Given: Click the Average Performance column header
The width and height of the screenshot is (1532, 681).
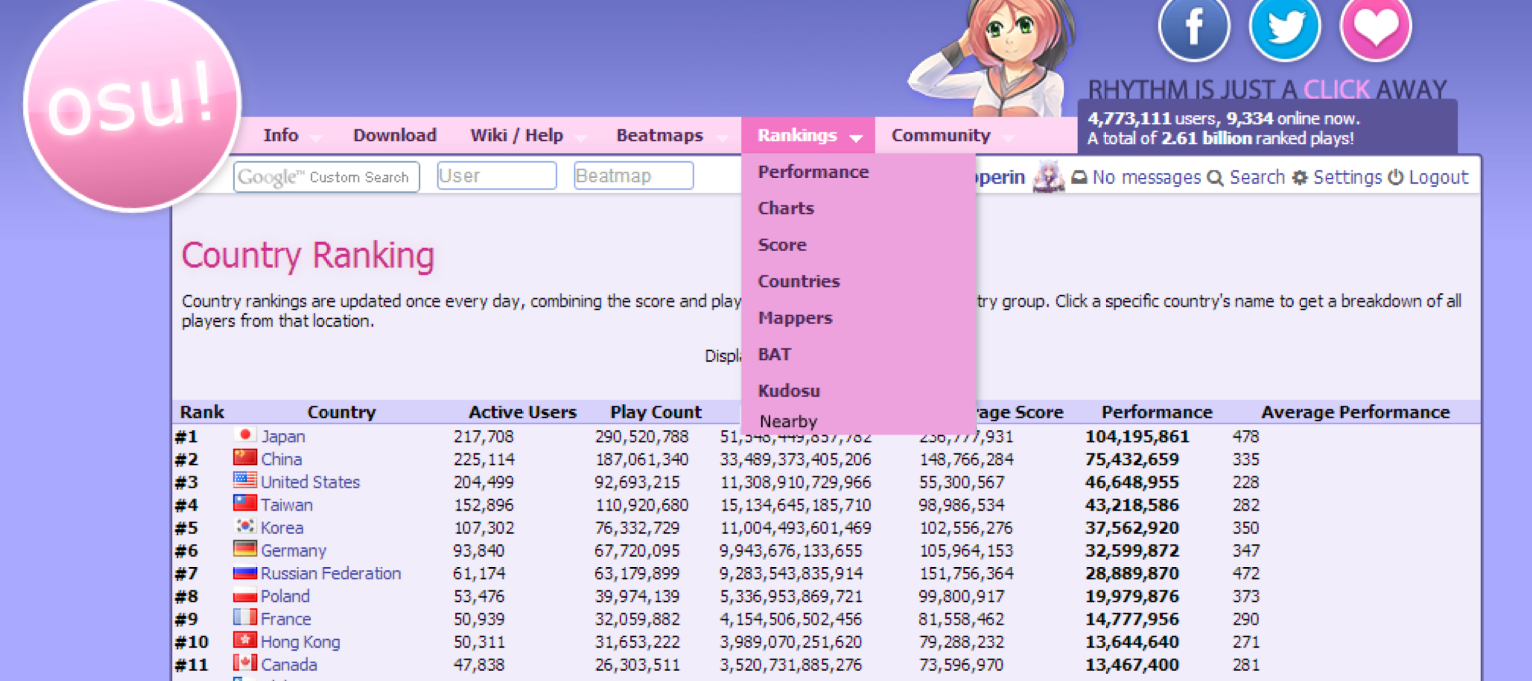Looking at the screenshot, I should (x=1355, y=412).
